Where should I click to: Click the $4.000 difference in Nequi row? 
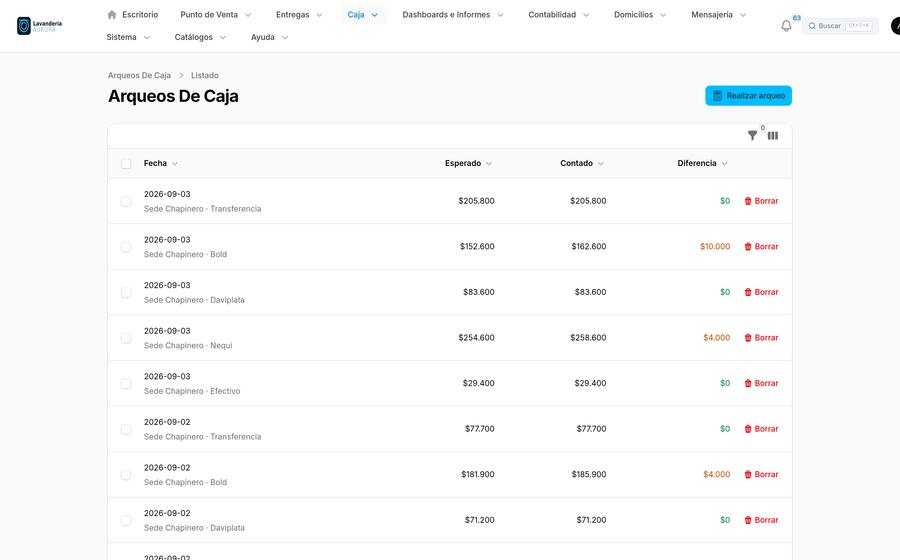click(x=717, y=337)
